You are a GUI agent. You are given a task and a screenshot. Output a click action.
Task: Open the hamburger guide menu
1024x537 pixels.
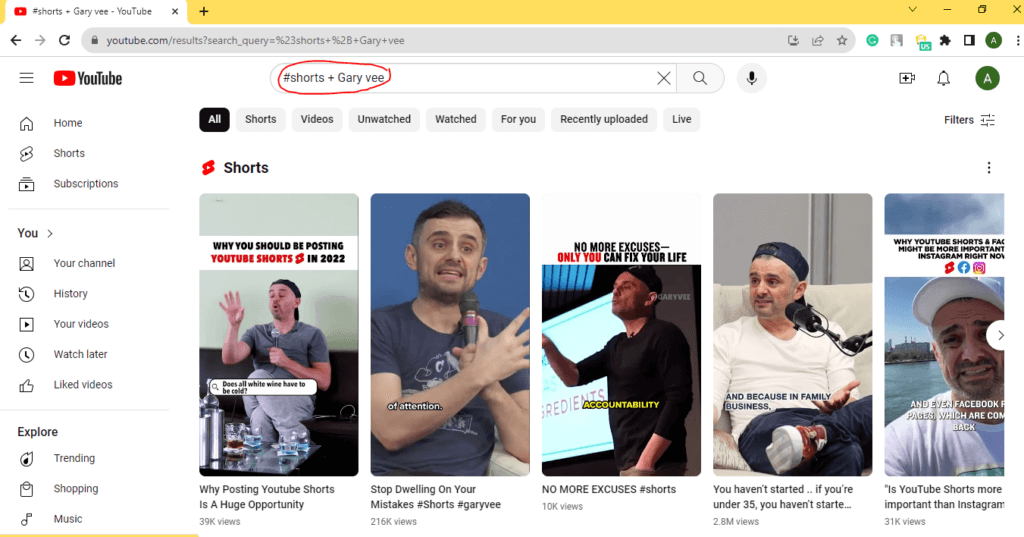pos(26,78)
